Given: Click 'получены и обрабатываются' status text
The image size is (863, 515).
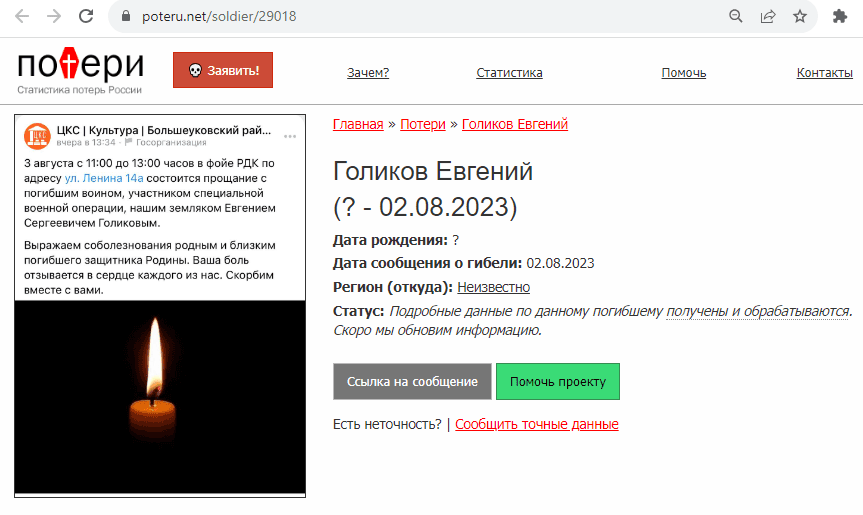Looking at the screenshot, I should tap(758, 311).
